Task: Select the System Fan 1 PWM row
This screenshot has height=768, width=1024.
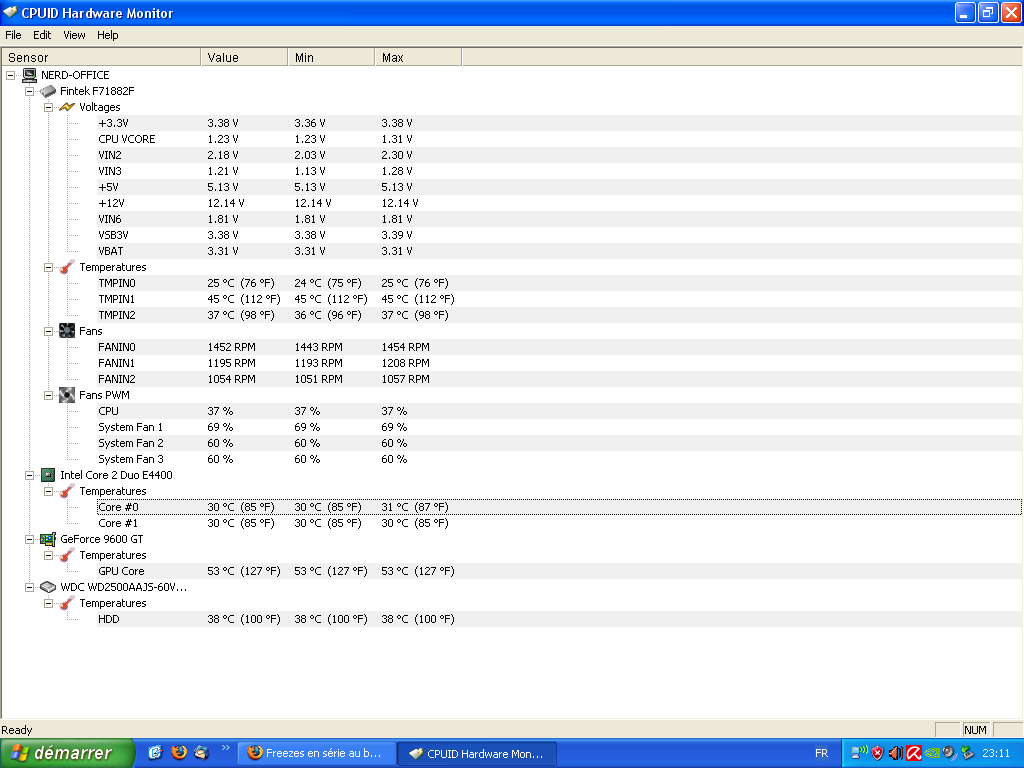Action: [x=559, y=427]
